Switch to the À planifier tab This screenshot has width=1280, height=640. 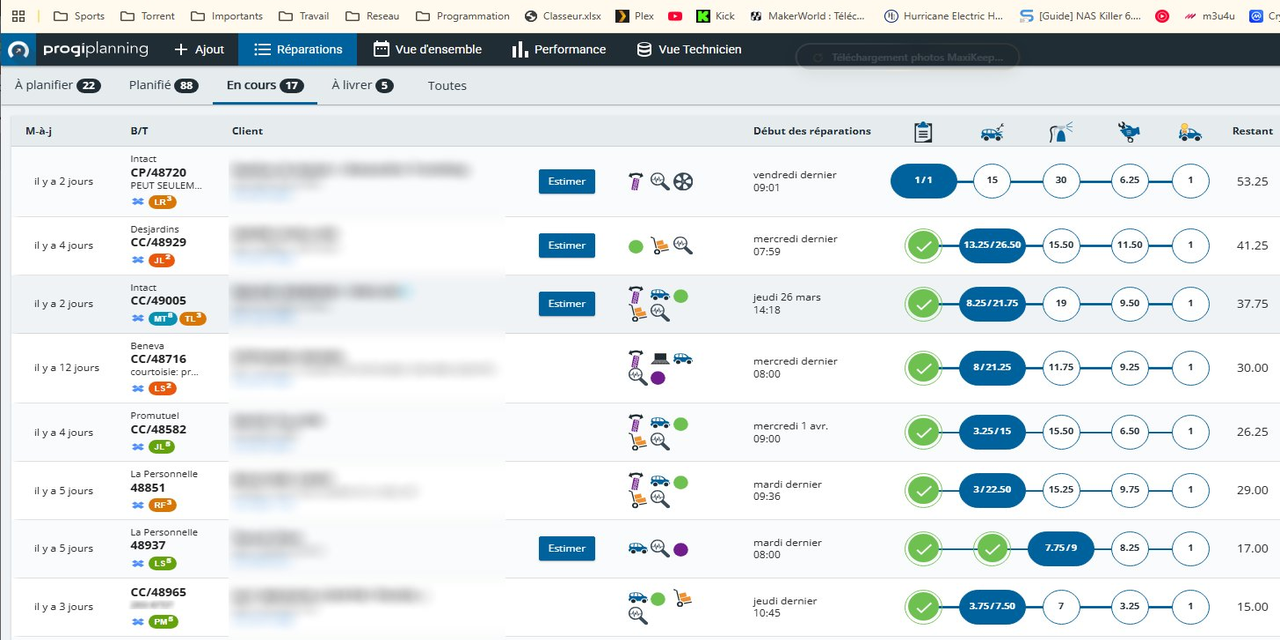[57, 86]
